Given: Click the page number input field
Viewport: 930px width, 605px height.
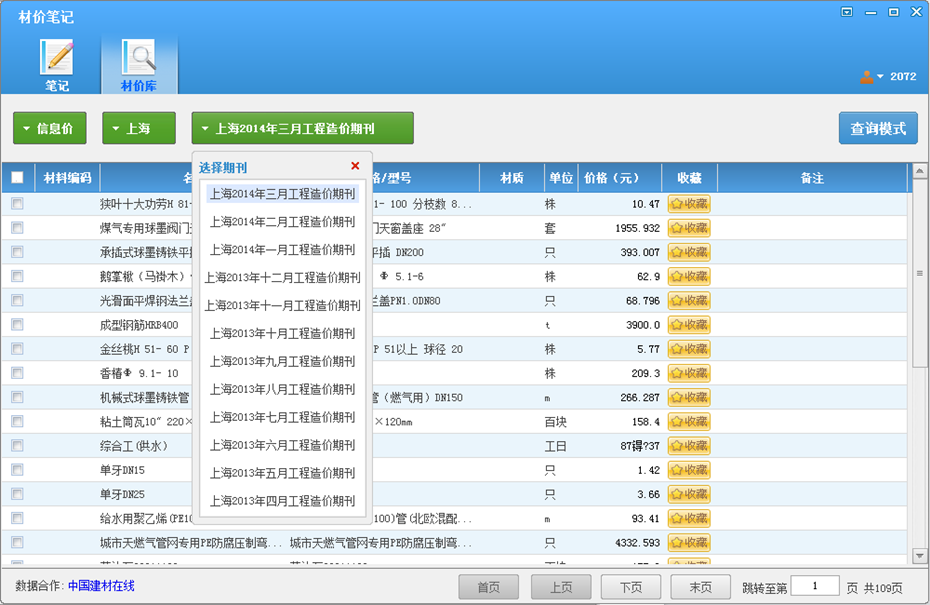Looking at the screenshot, I should pos(814,586).
